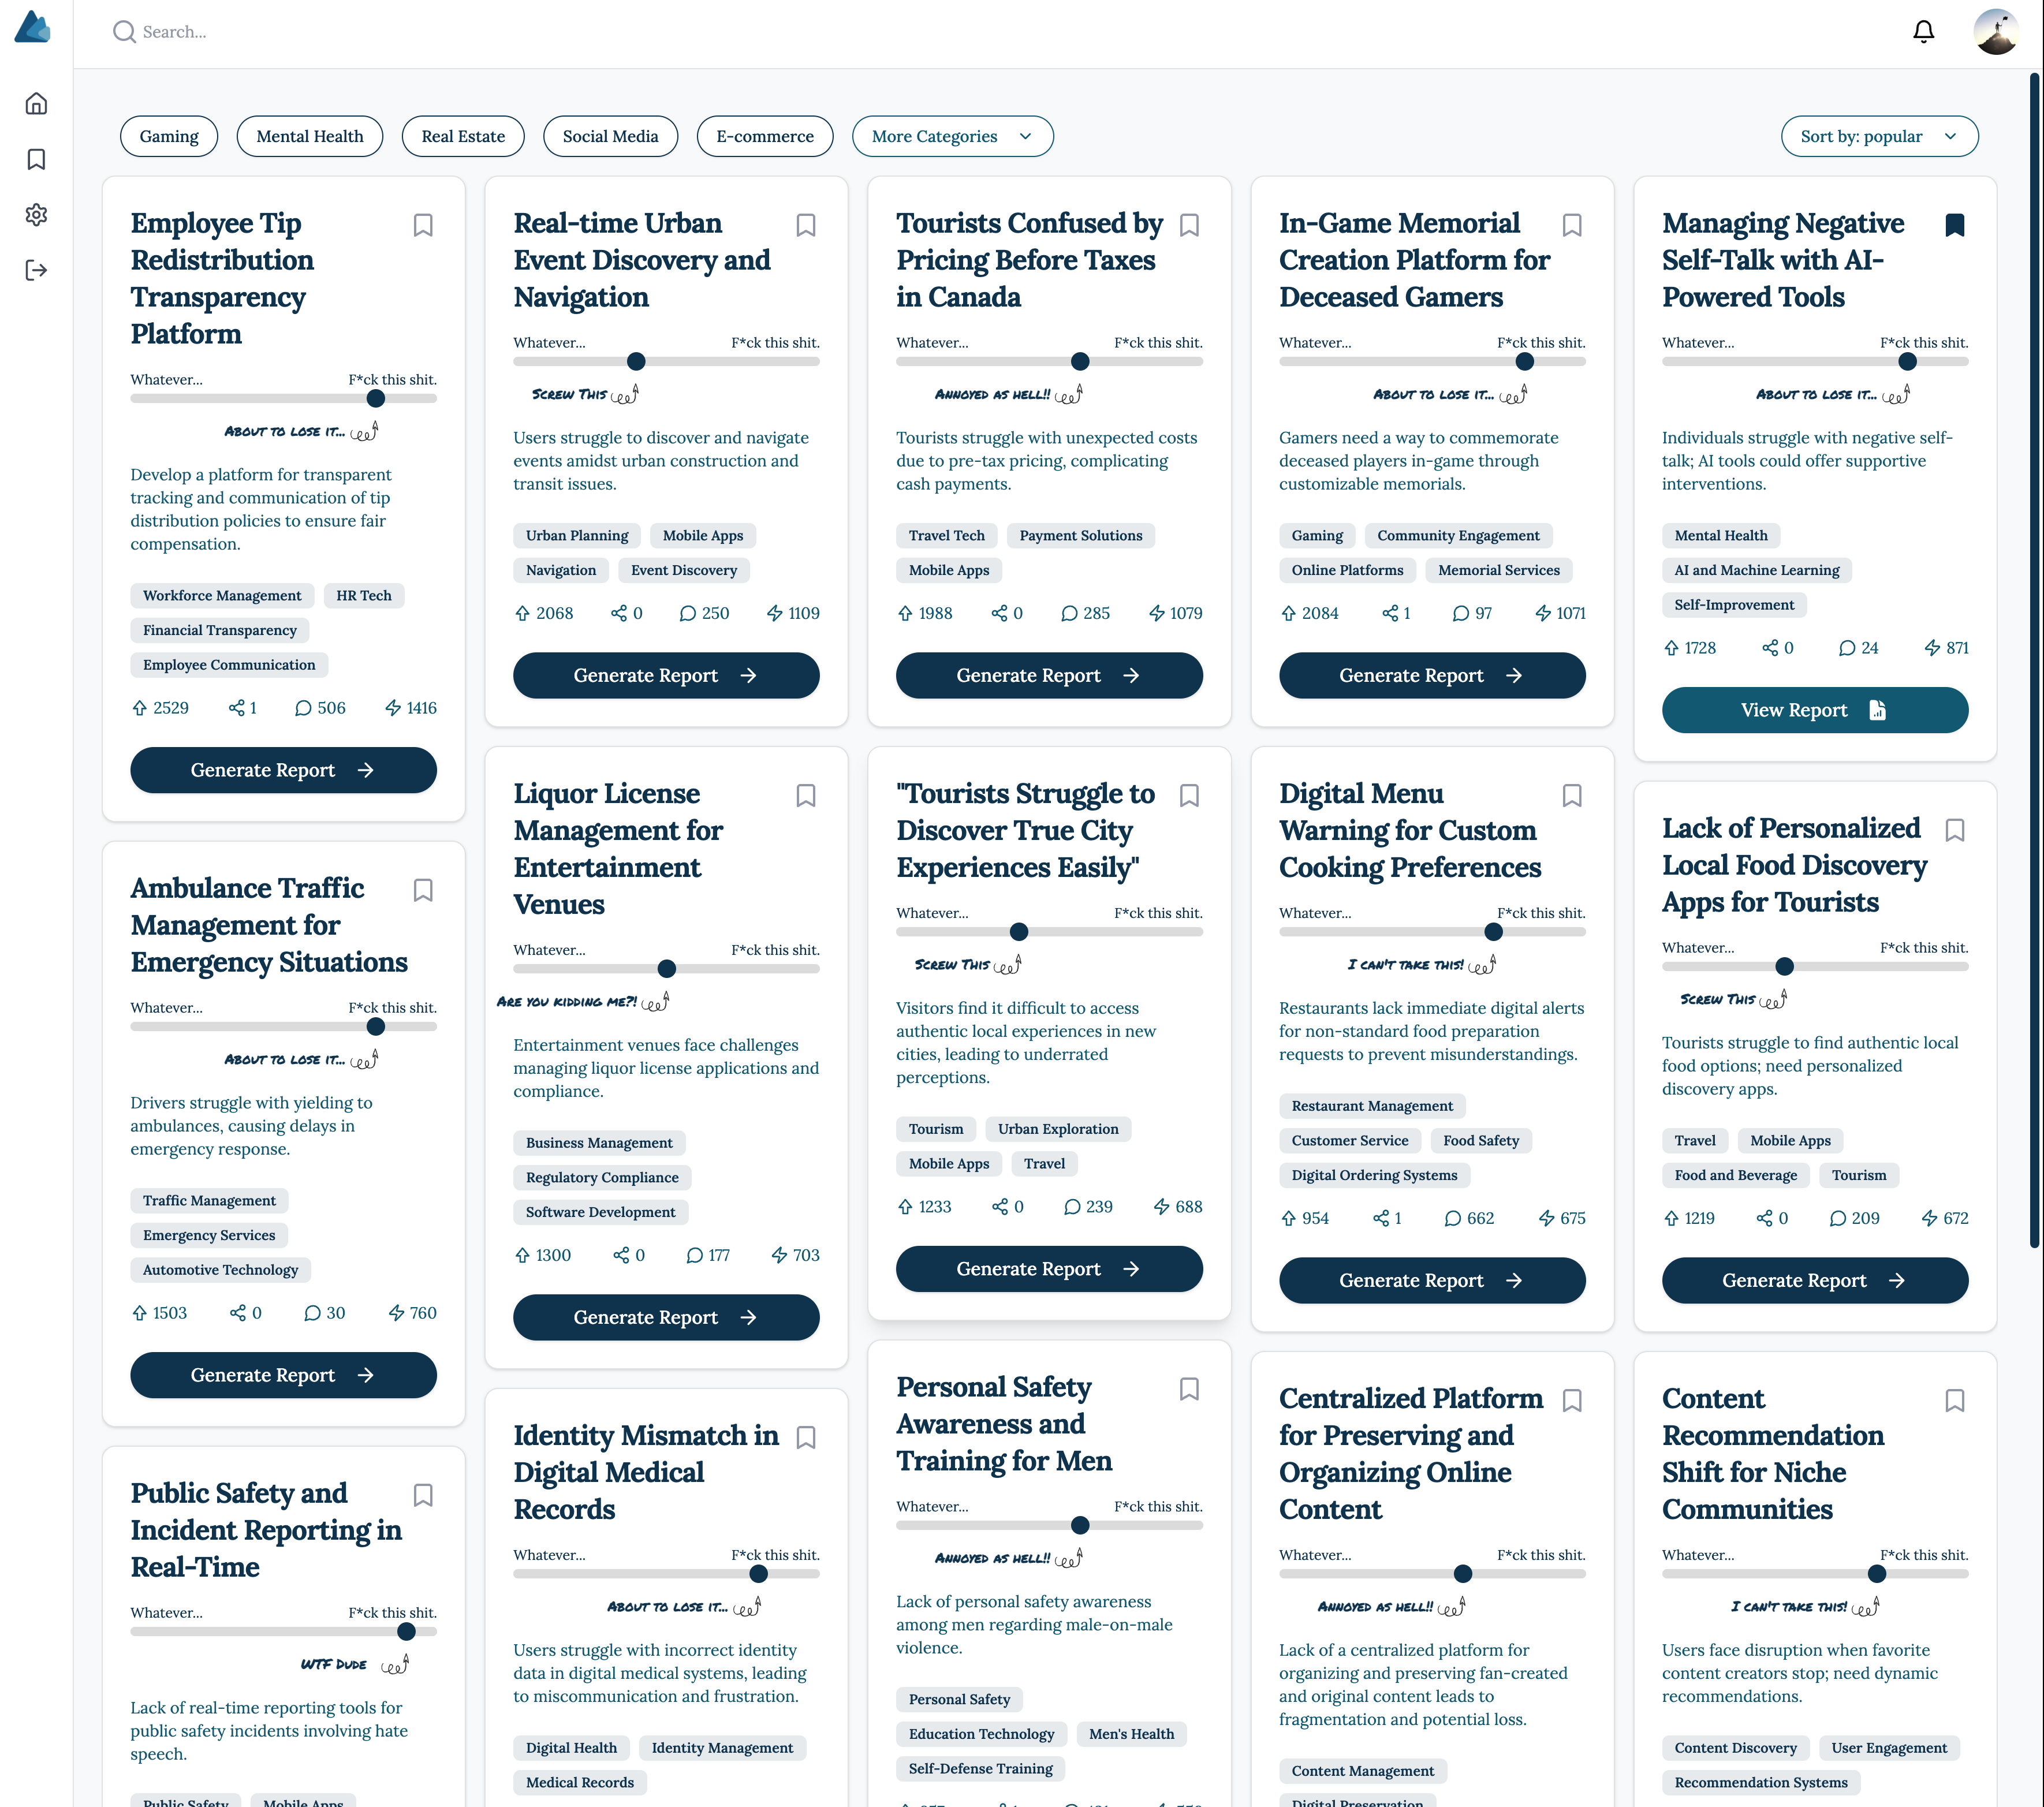Open the home icon in sidebar
The width and height of the screenshot is (2044, 1807).
36,104
